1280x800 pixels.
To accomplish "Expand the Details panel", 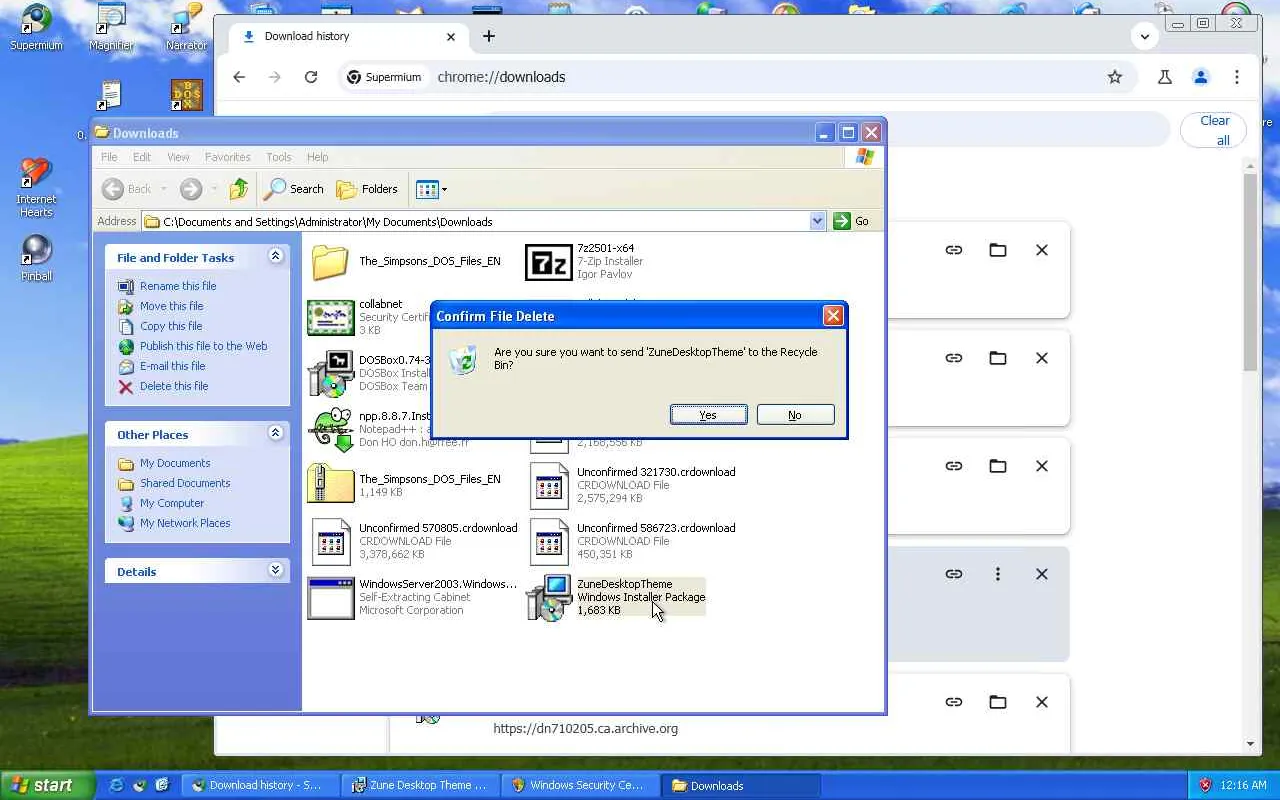I will pyautogui.click(x=275, y=571).
